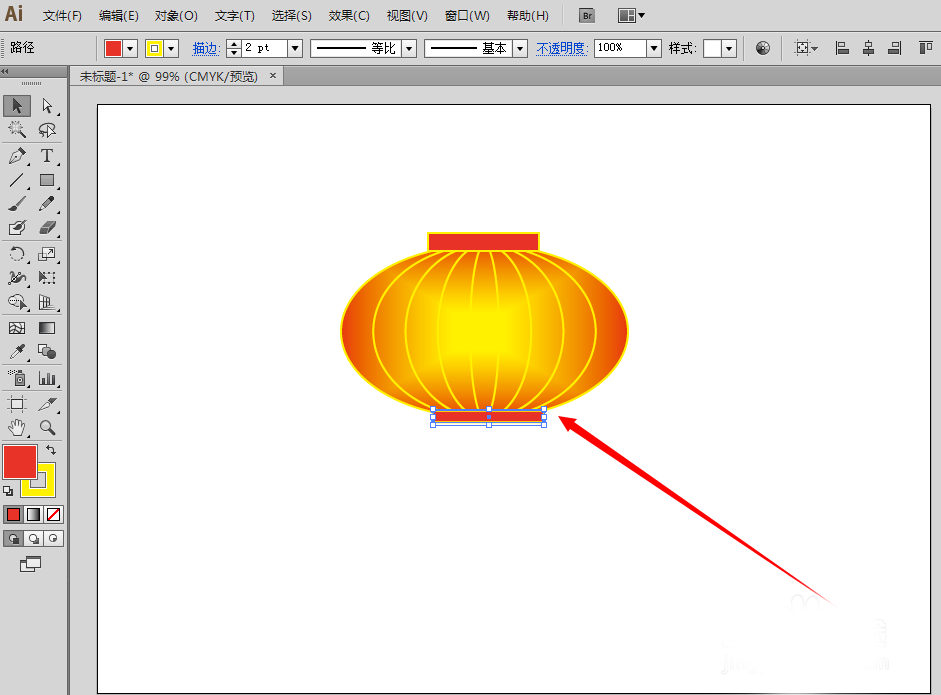
Task: Reset to default fill and stroke
Action: click(8, 491)
